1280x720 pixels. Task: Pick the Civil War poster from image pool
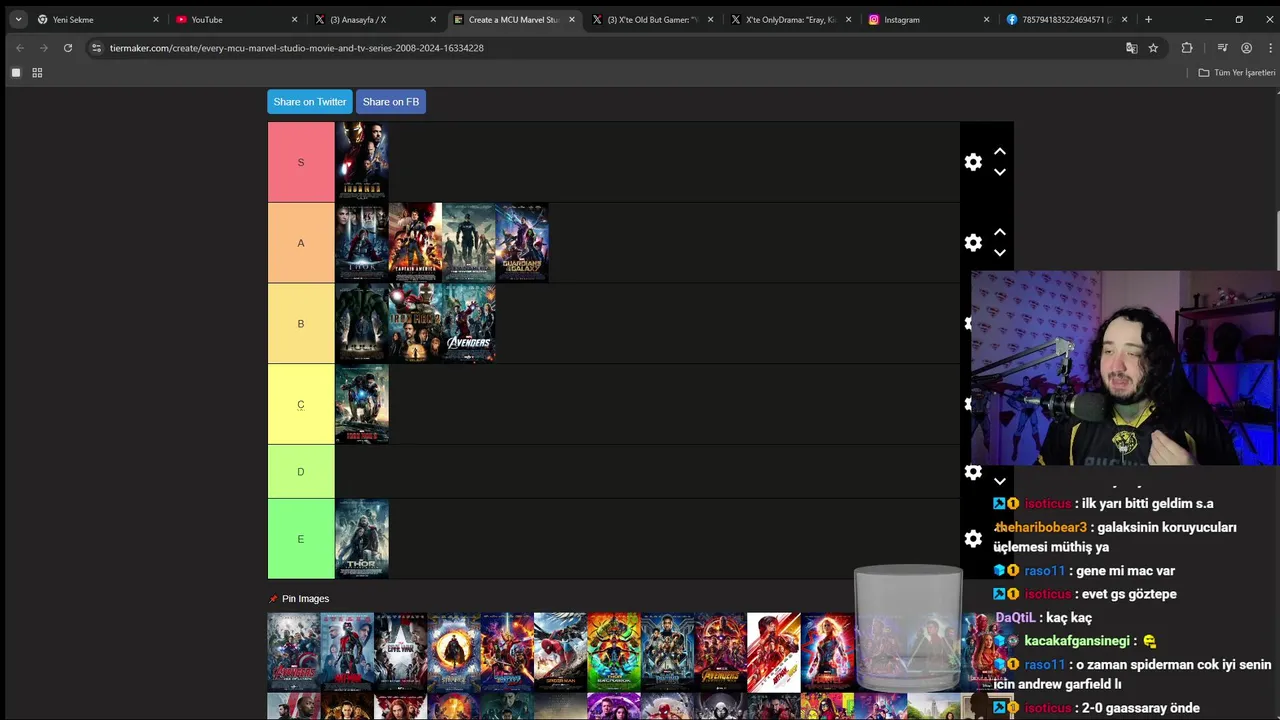click(x=401, y=652)
